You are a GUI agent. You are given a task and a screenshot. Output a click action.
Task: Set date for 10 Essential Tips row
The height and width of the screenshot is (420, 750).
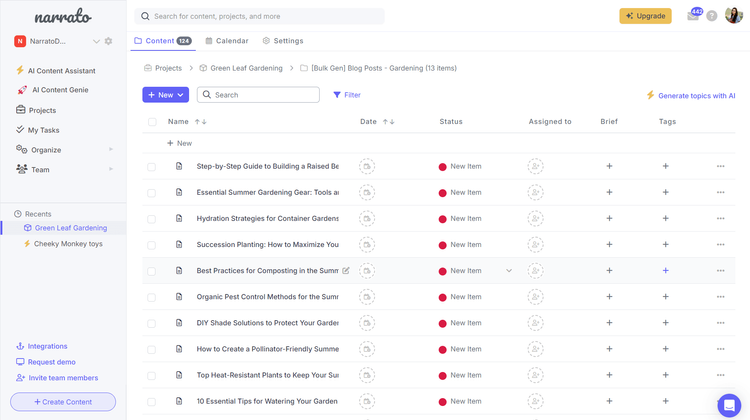click(367, 401)
